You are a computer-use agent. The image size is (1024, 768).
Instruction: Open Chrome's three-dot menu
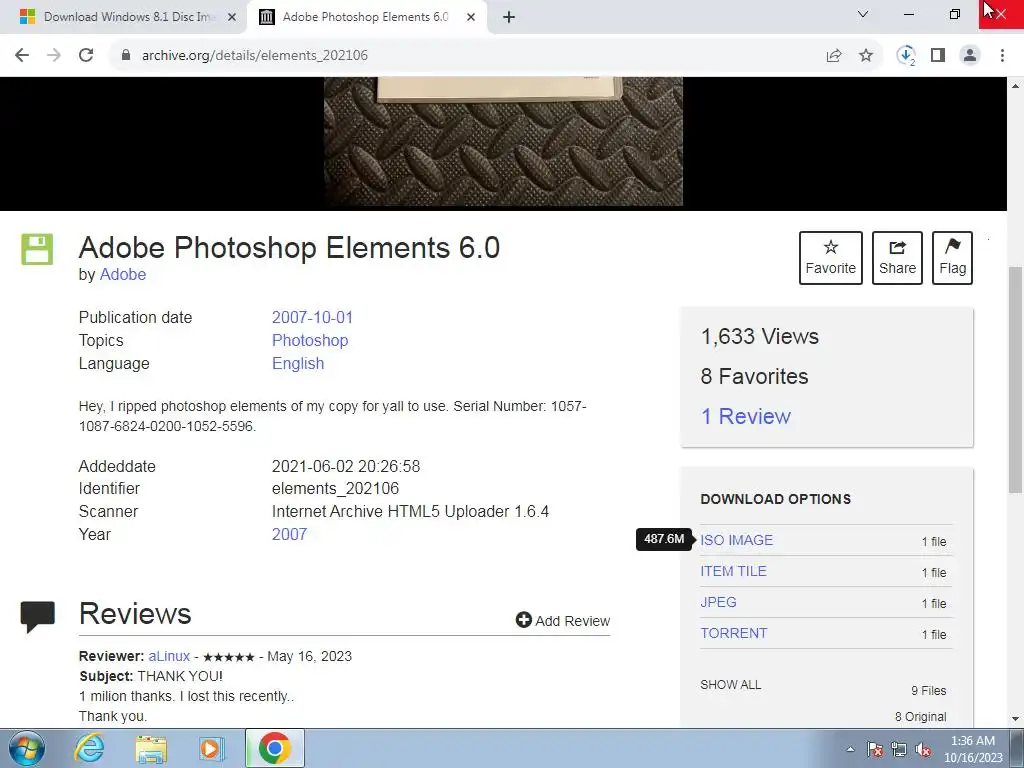tap(1002, 56)
